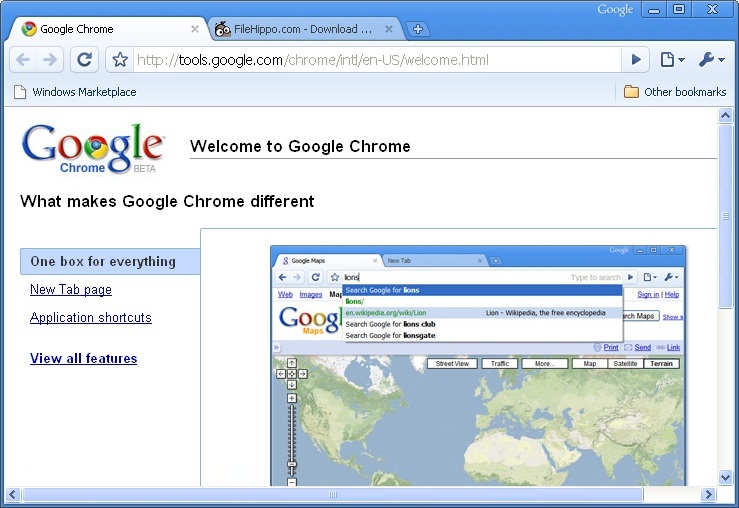739x508 pixels.
Task: Select the One box for everything item
Action: pyautogui.click(x=103, y=262)
